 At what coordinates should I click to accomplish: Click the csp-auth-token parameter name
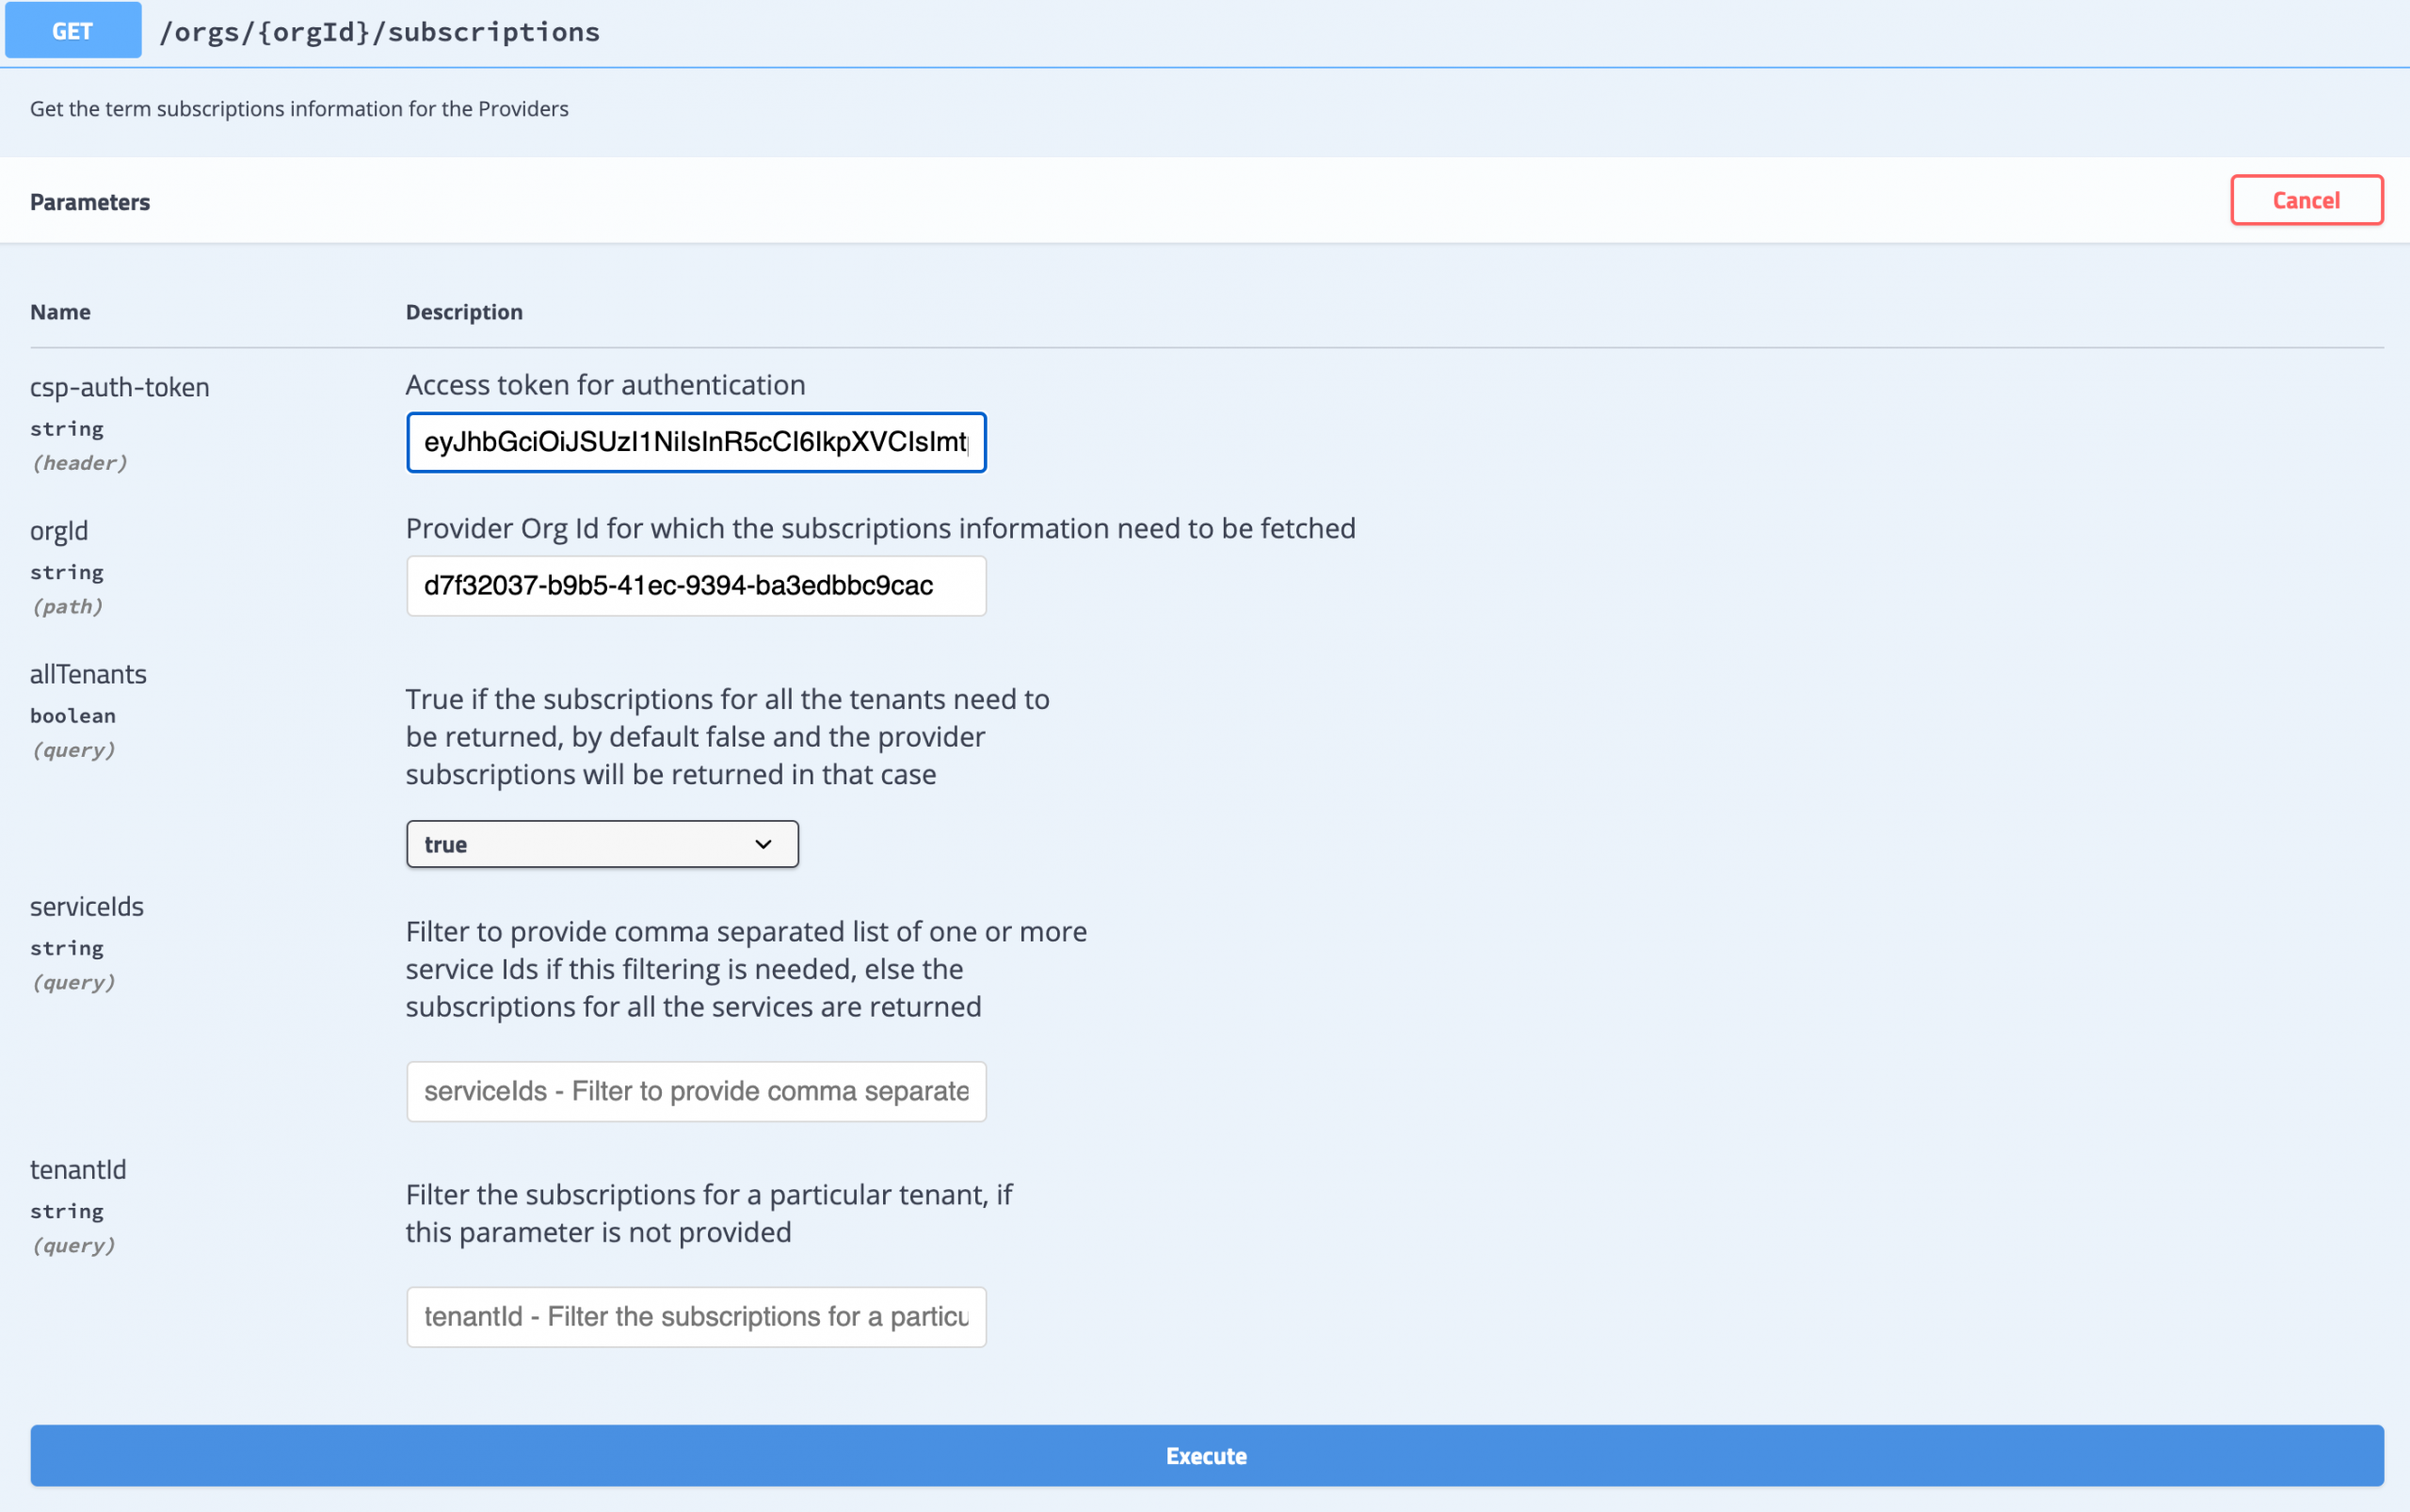click(119, 387)
